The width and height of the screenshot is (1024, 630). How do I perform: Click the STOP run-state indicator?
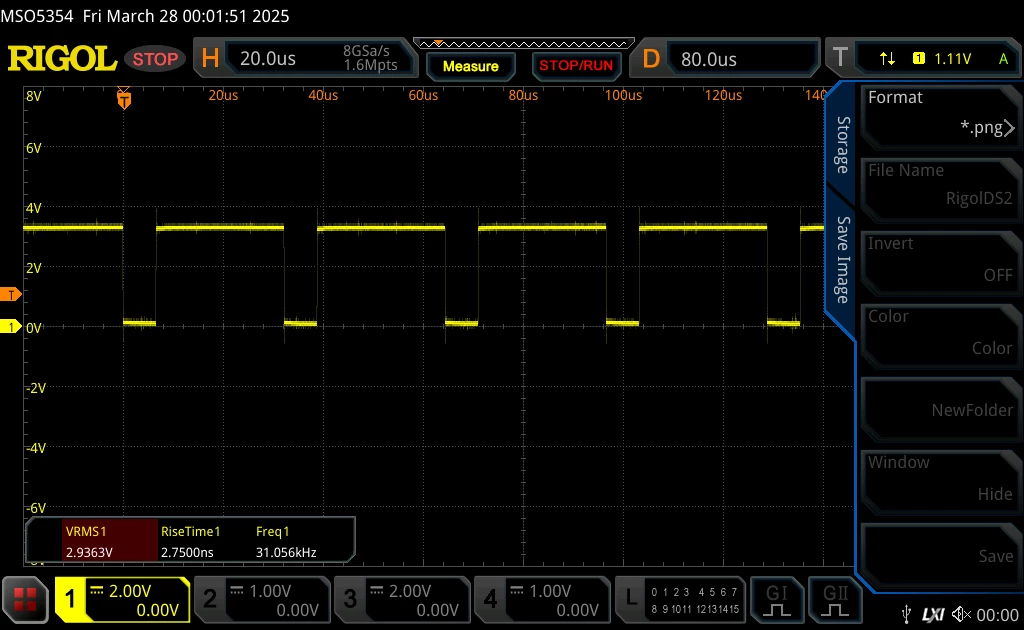tap(155, 59)
